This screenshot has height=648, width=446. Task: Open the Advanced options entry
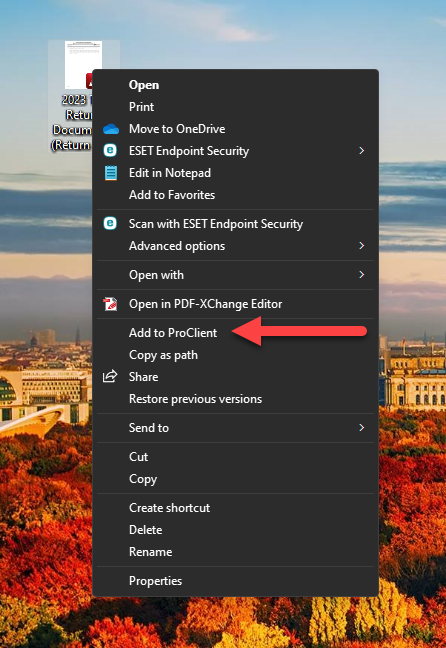235,245
